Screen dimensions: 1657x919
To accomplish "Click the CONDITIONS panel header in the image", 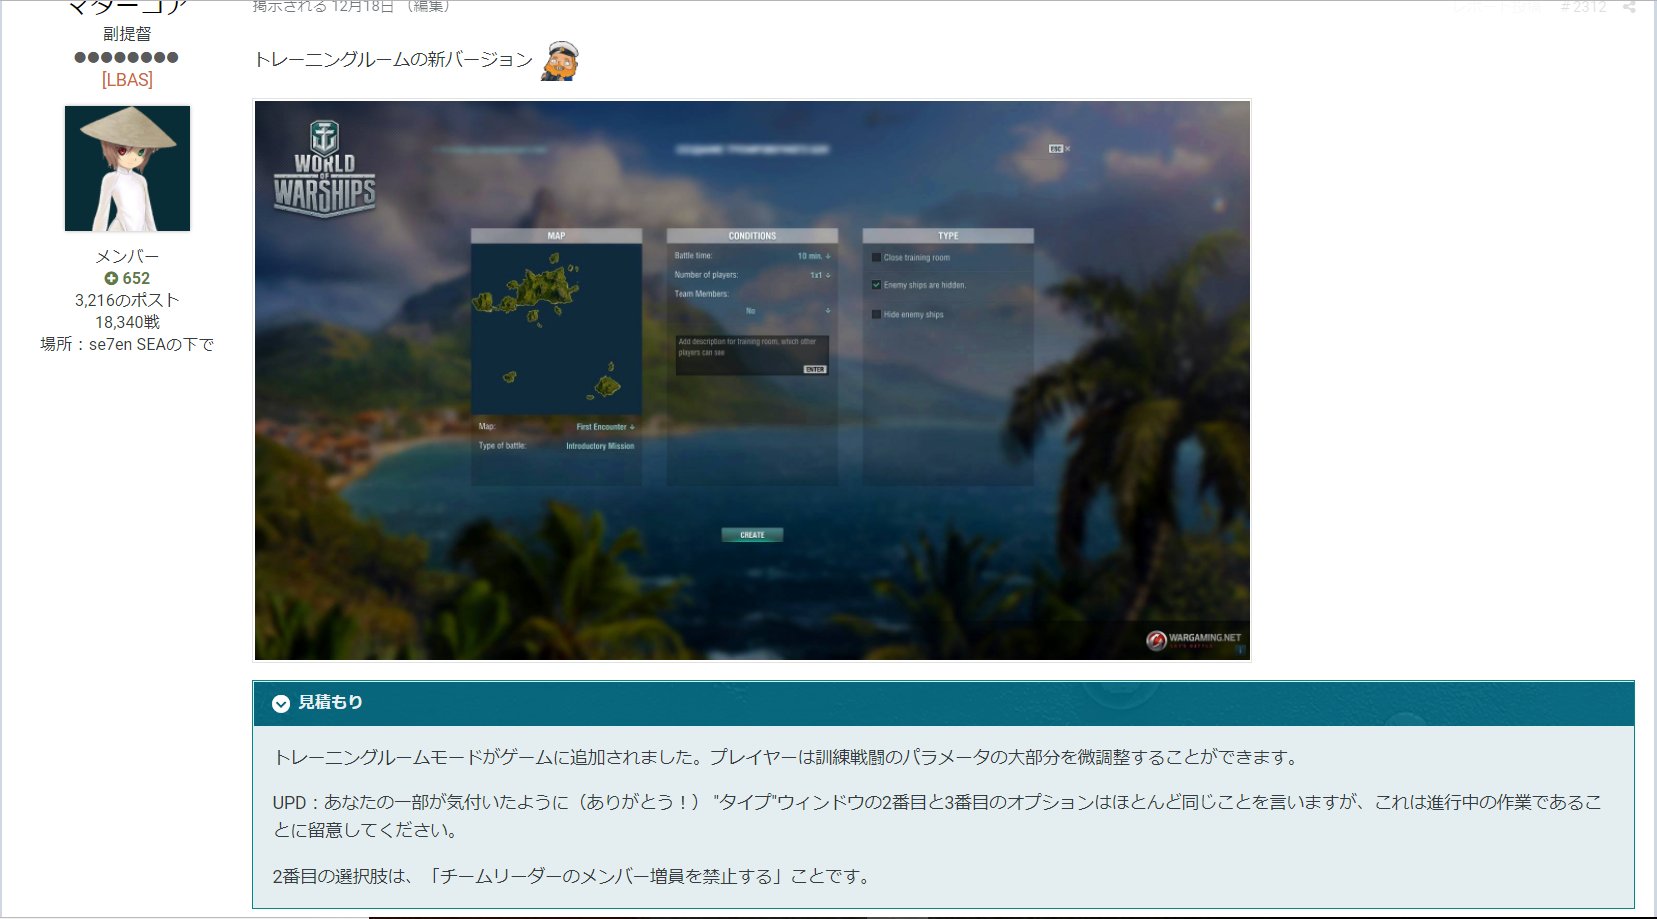I will coord(752,236).
